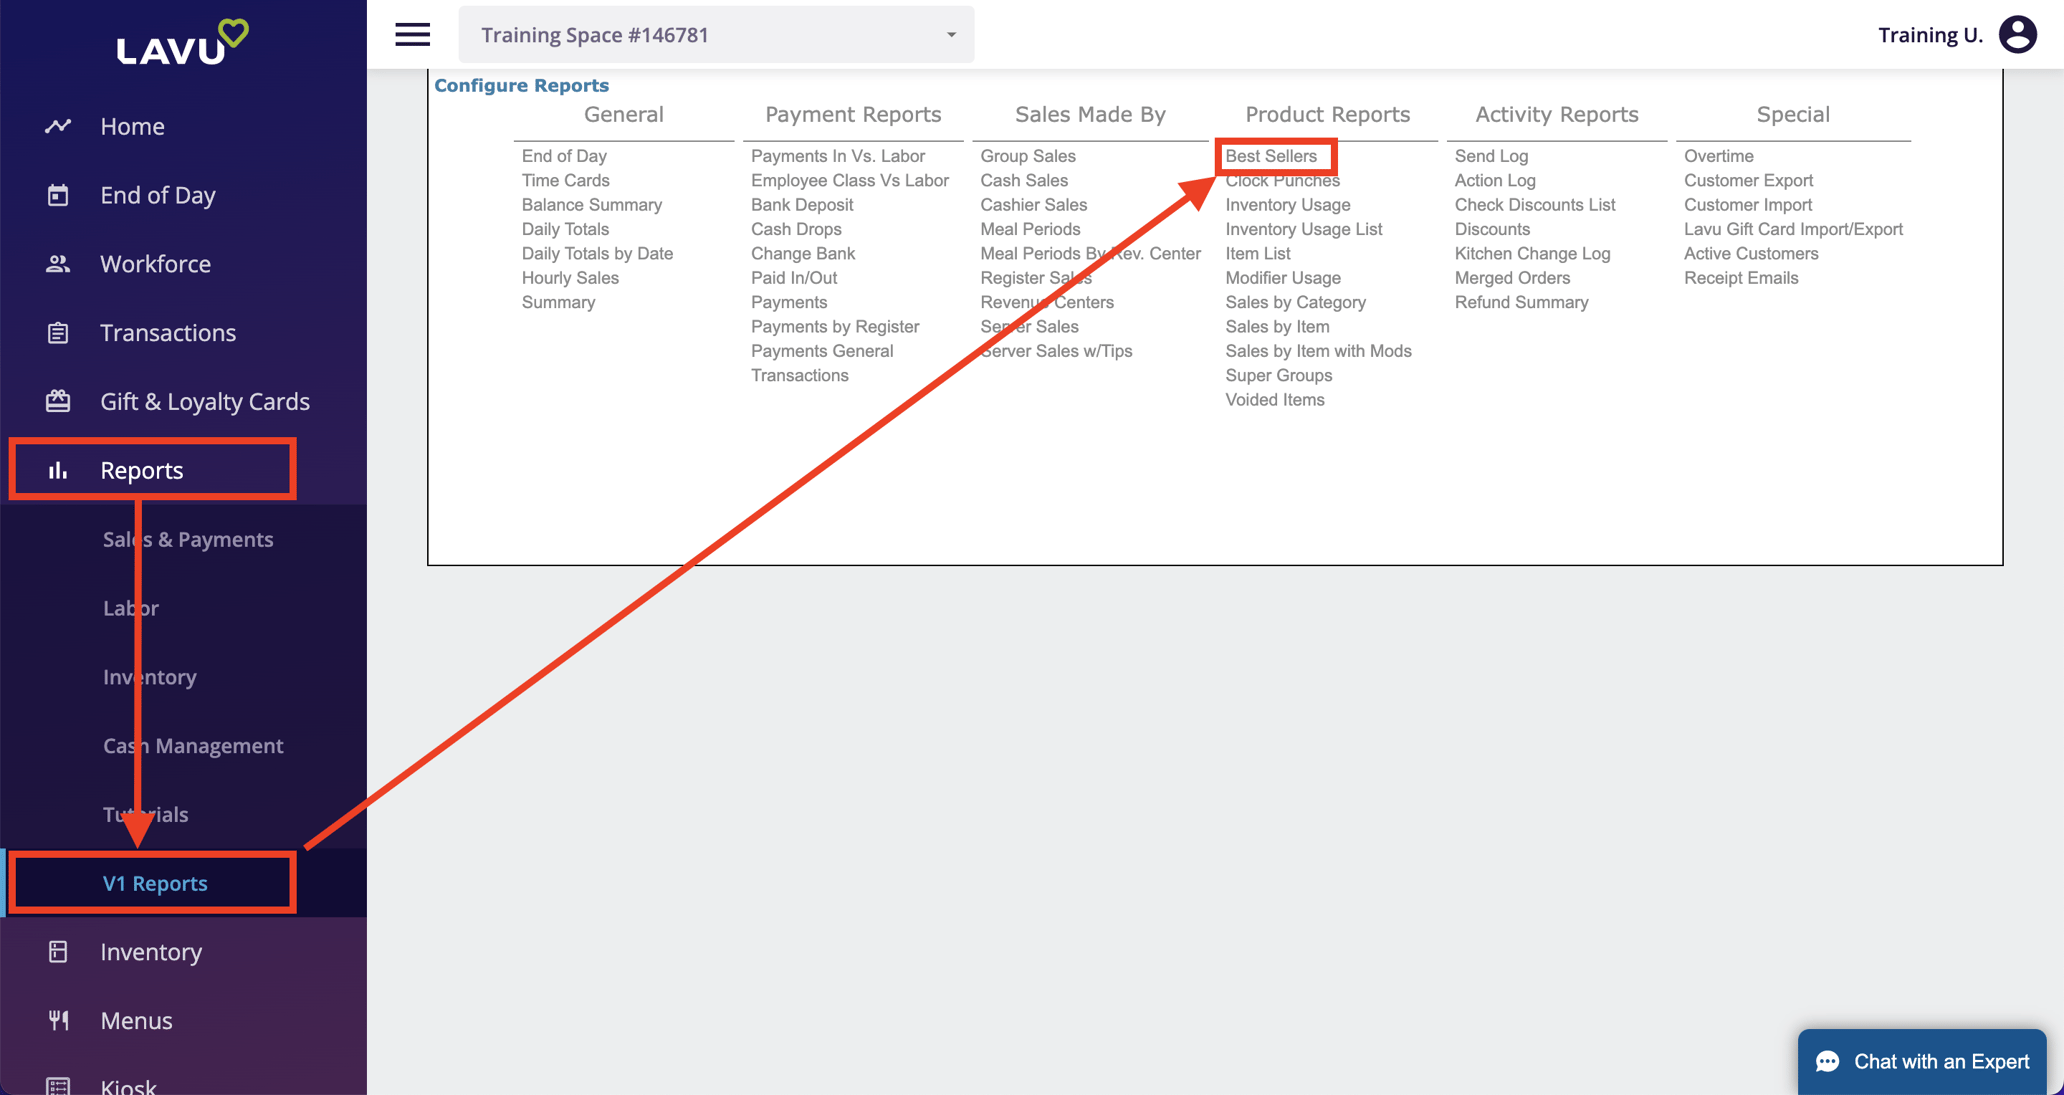Click the Gift & Loyalty Cards icon
The width and height of the screenshot is (2064, 1095).
point(58,401)
